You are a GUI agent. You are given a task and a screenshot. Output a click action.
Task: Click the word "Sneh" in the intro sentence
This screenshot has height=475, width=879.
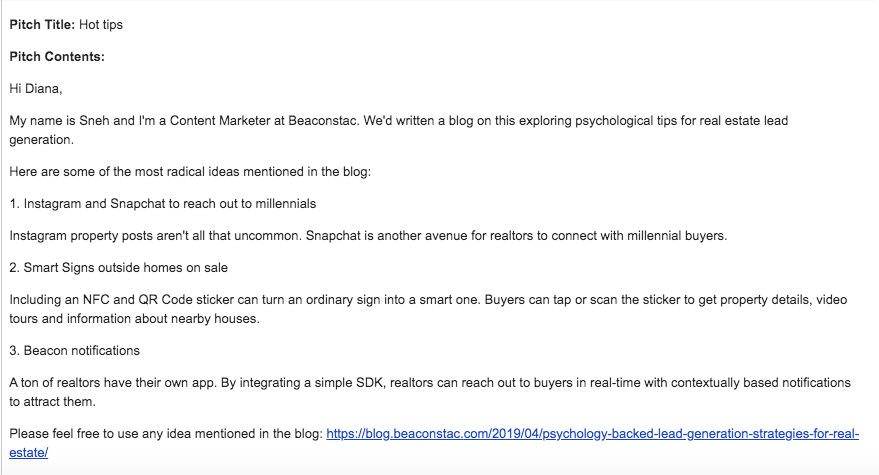pyautogui.click(x=94, y=121)
